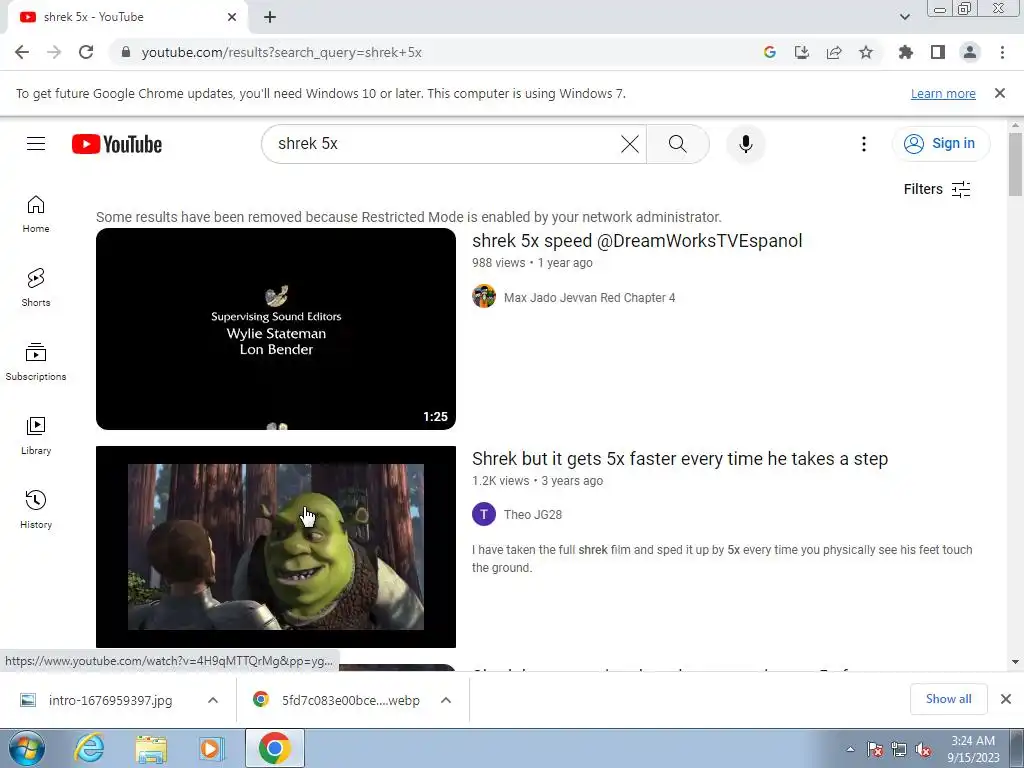View site info via the padlock icon

coord(126,52)
